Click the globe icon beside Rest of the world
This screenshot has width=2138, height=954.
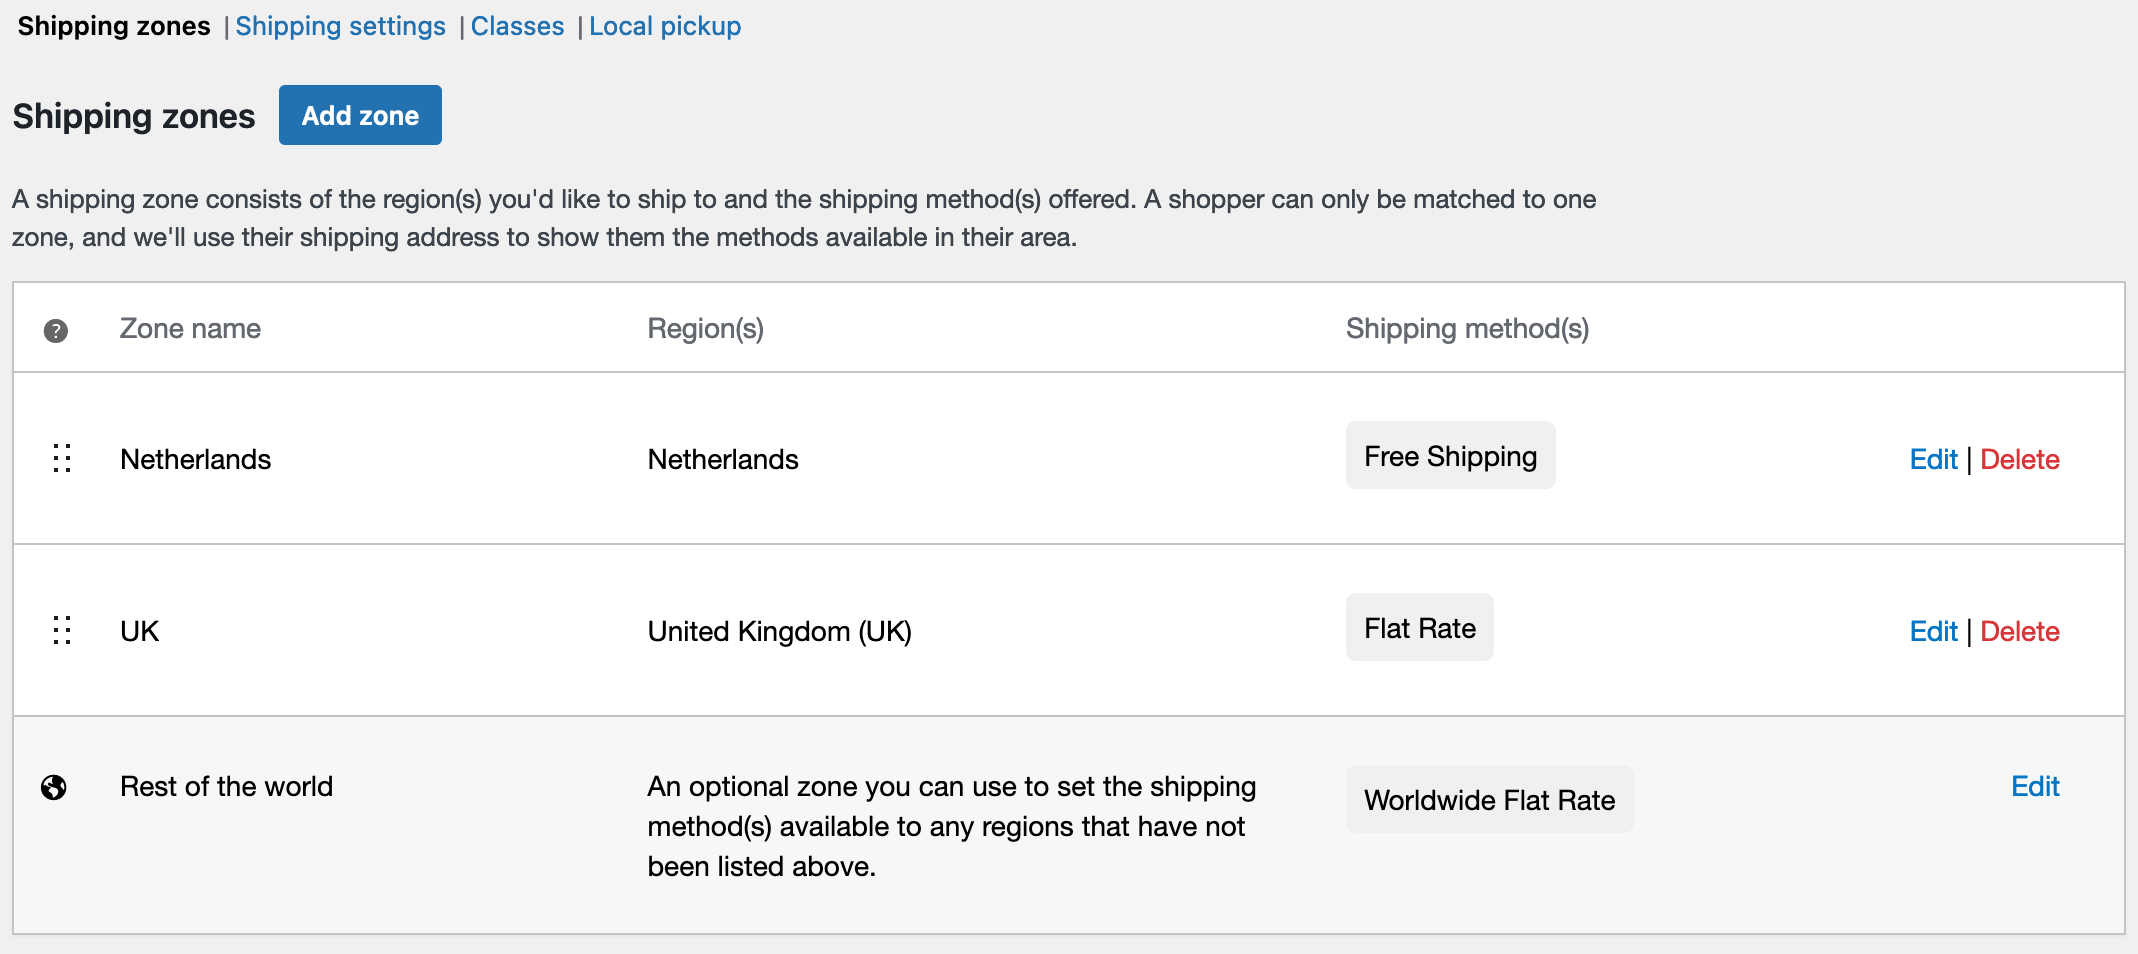pos(55,788)
